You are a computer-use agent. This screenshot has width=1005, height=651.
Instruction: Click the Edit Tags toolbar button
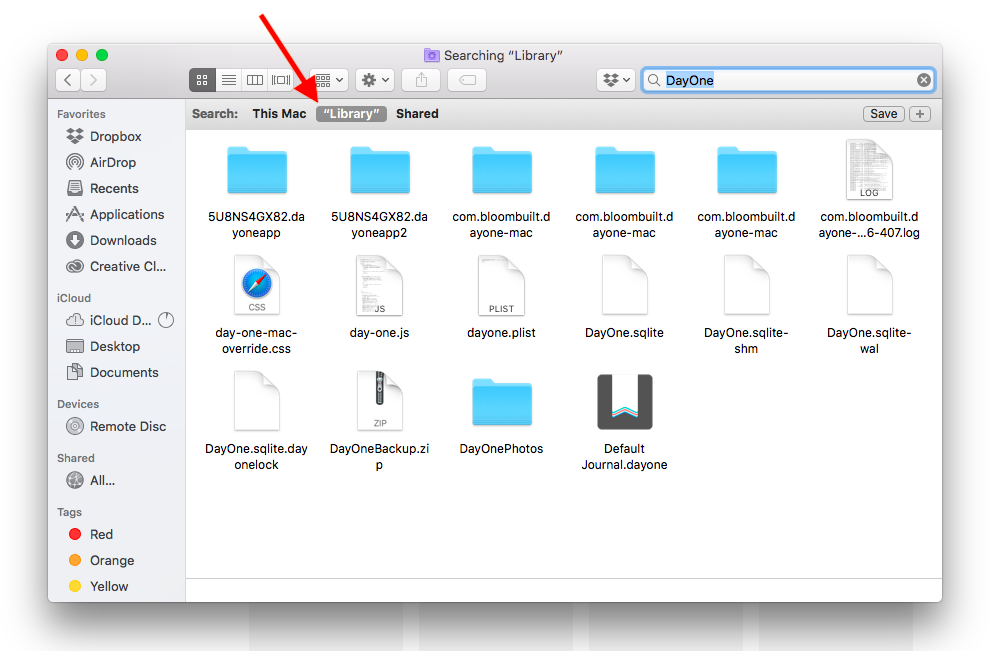tap(467, 80)
